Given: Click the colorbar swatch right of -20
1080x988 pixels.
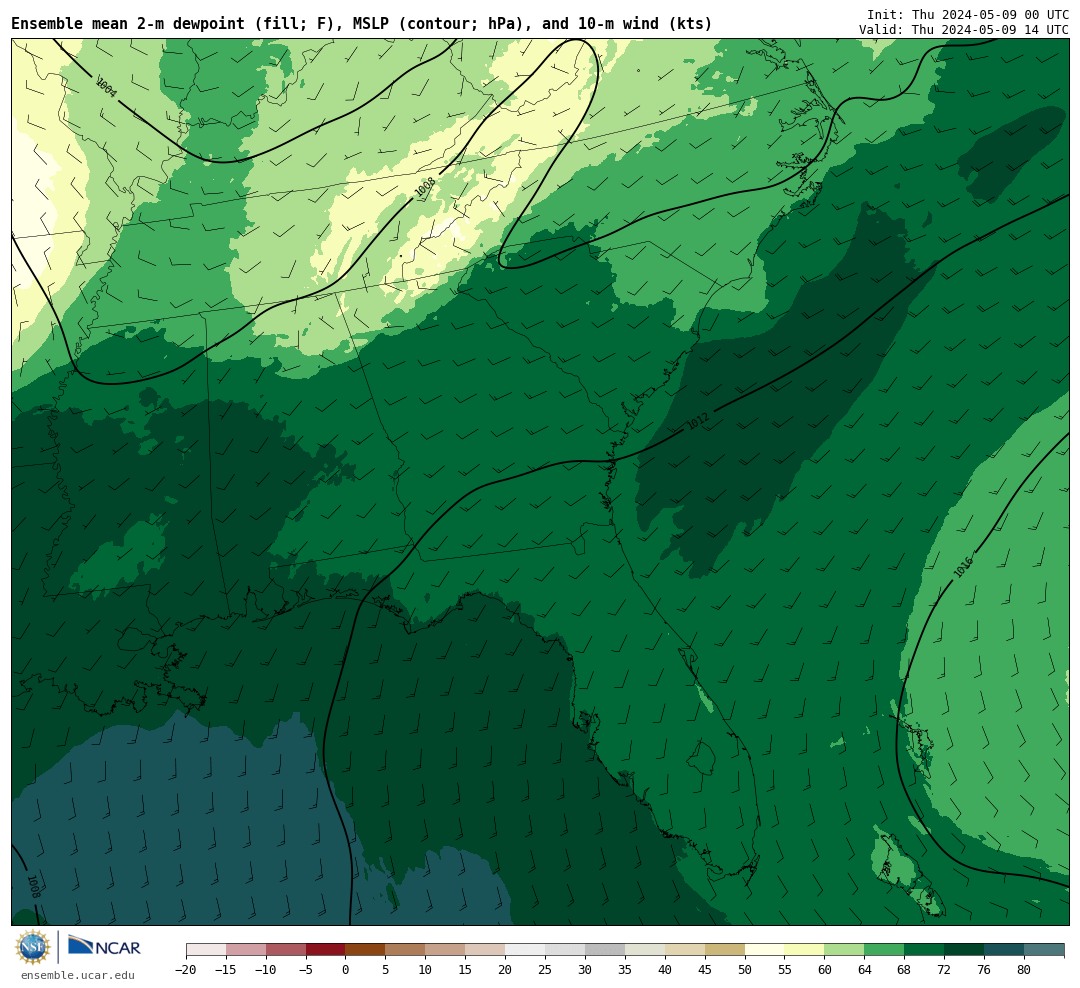Looking at the screenshot, I should pyautogui.click(x=206, y=950).
